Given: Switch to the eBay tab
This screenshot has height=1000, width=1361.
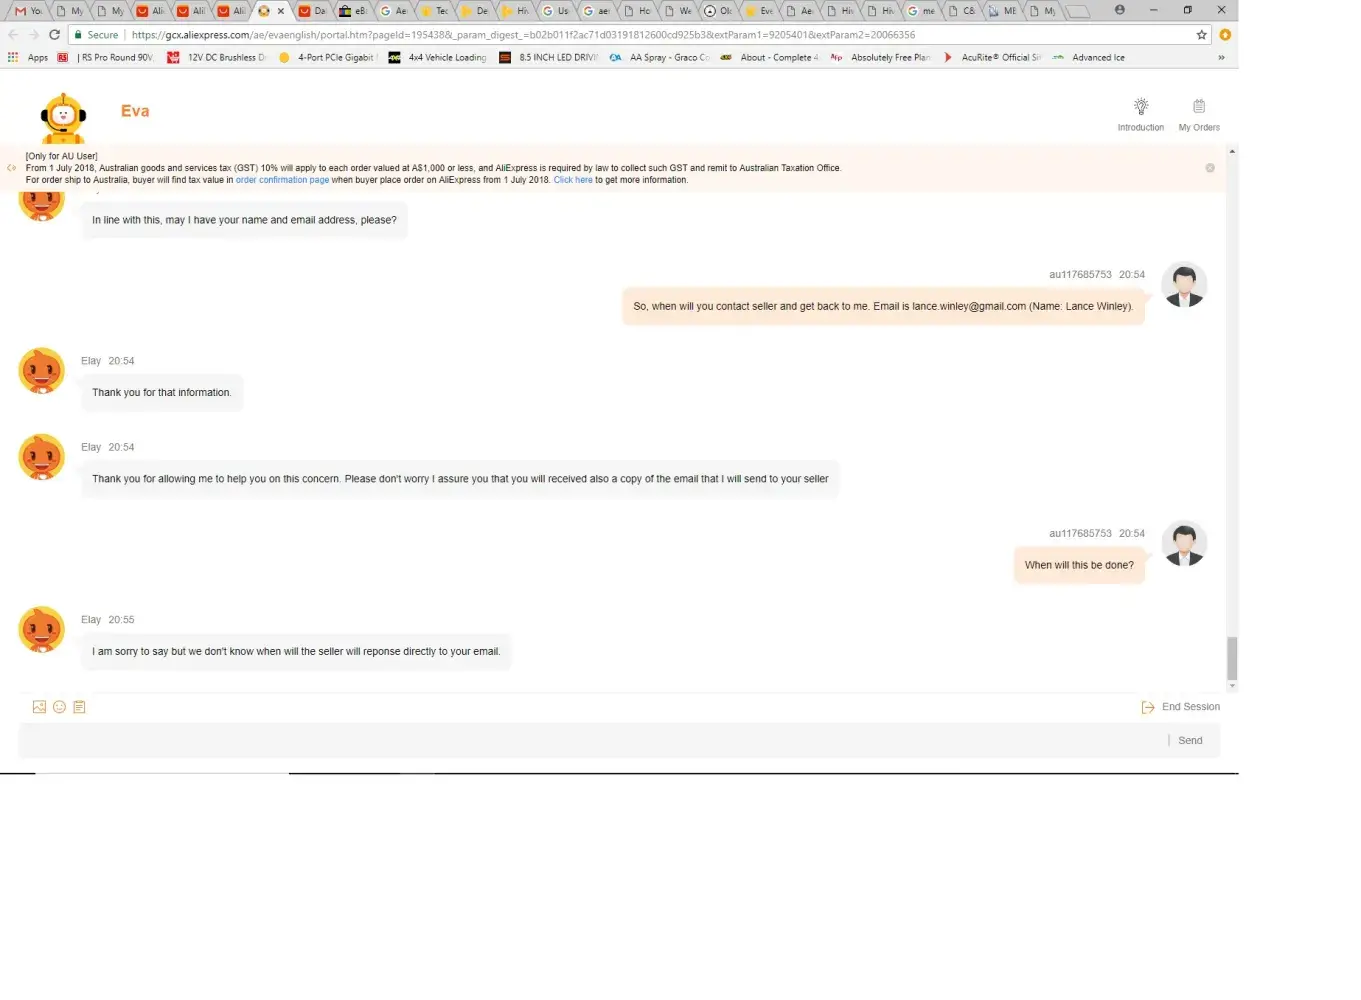Looking at the screenshot, I should click(353, 11).
